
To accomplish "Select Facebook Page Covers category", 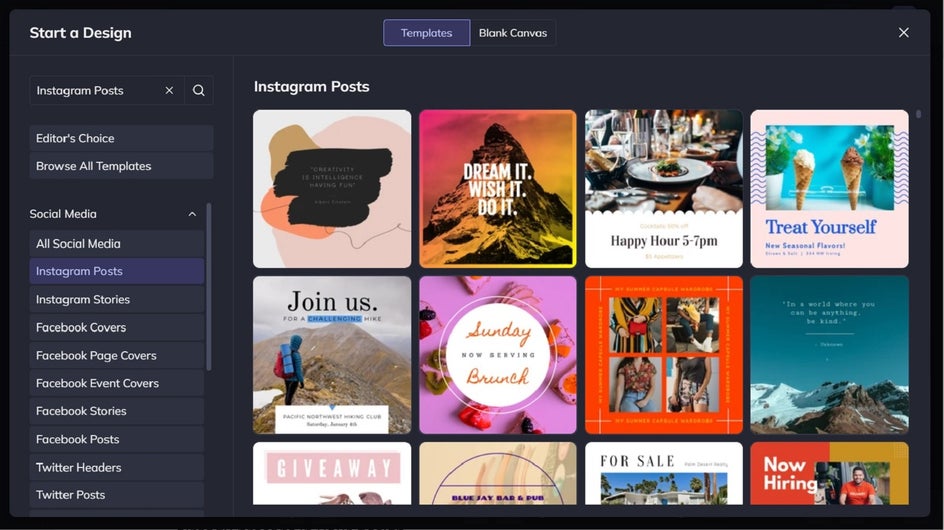I will coord(117,355).
